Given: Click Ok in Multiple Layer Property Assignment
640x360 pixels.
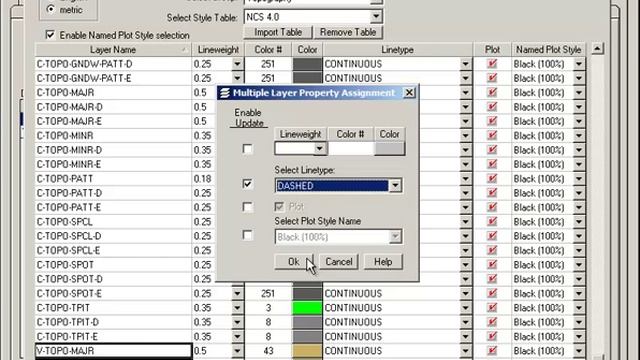Looking at the screenshot, I should 294,262.
